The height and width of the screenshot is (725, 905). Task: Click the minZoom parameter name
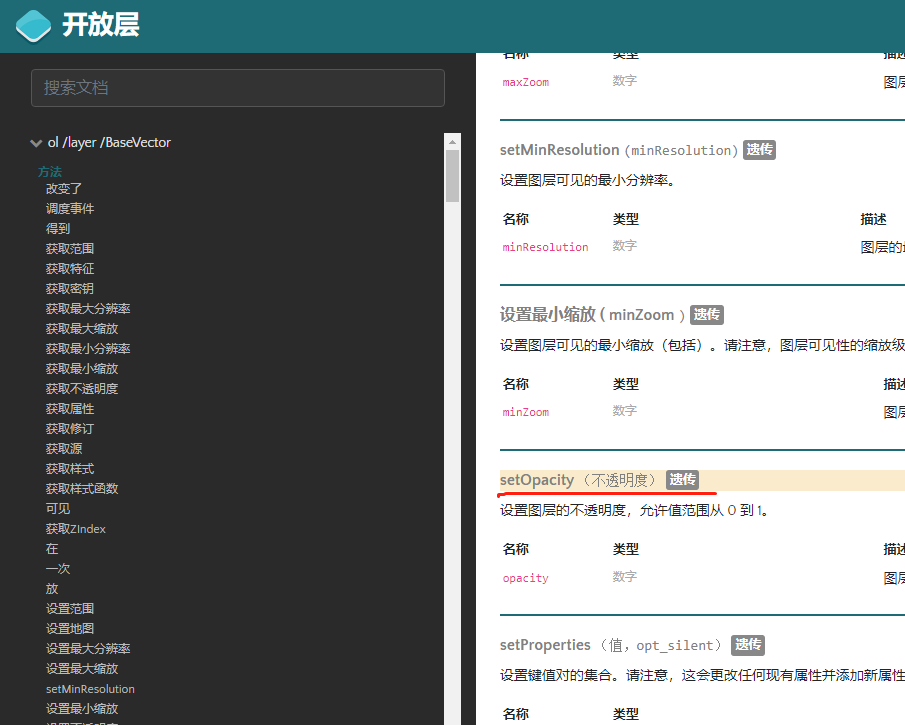point(526,412)
